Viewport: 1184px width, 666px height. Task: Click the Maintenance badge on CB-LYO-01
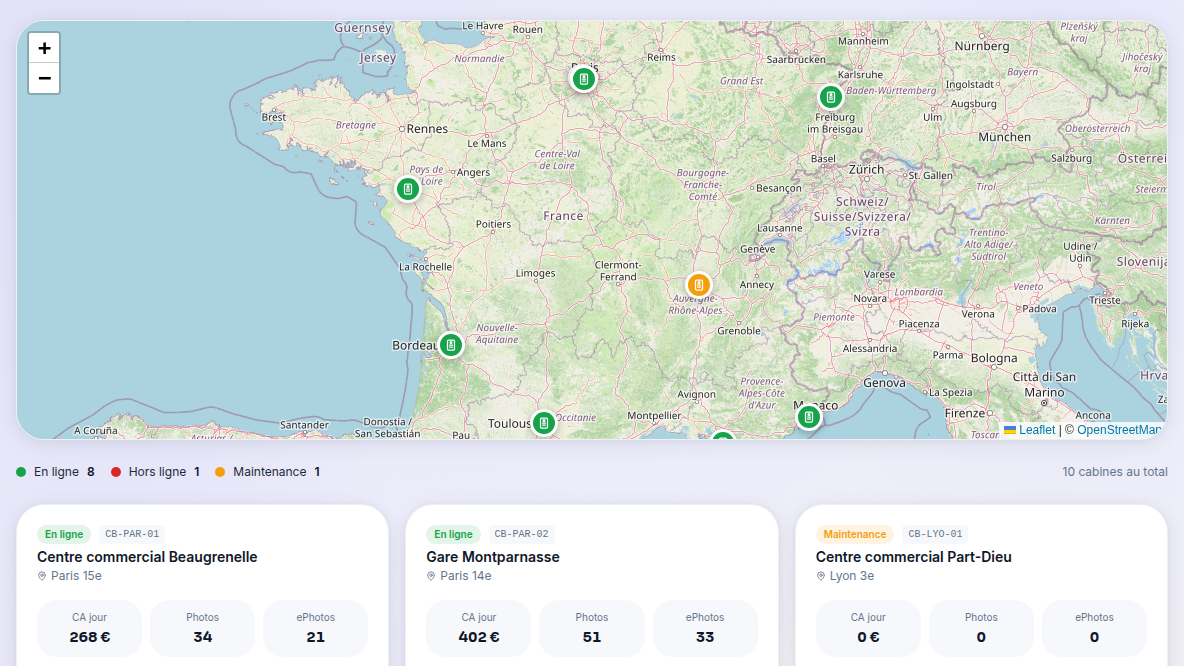[x=854, y=534]
